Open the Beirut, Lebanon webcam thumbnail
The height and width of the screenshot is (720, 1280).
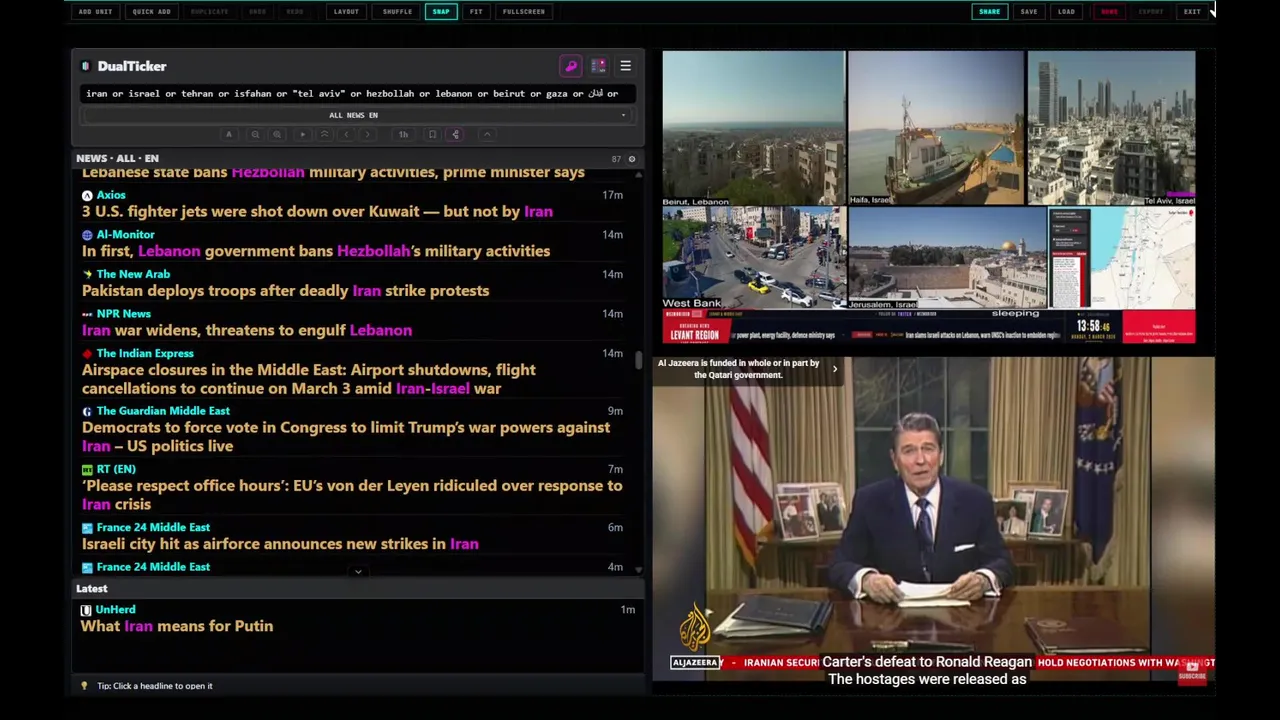coord(753,129)
